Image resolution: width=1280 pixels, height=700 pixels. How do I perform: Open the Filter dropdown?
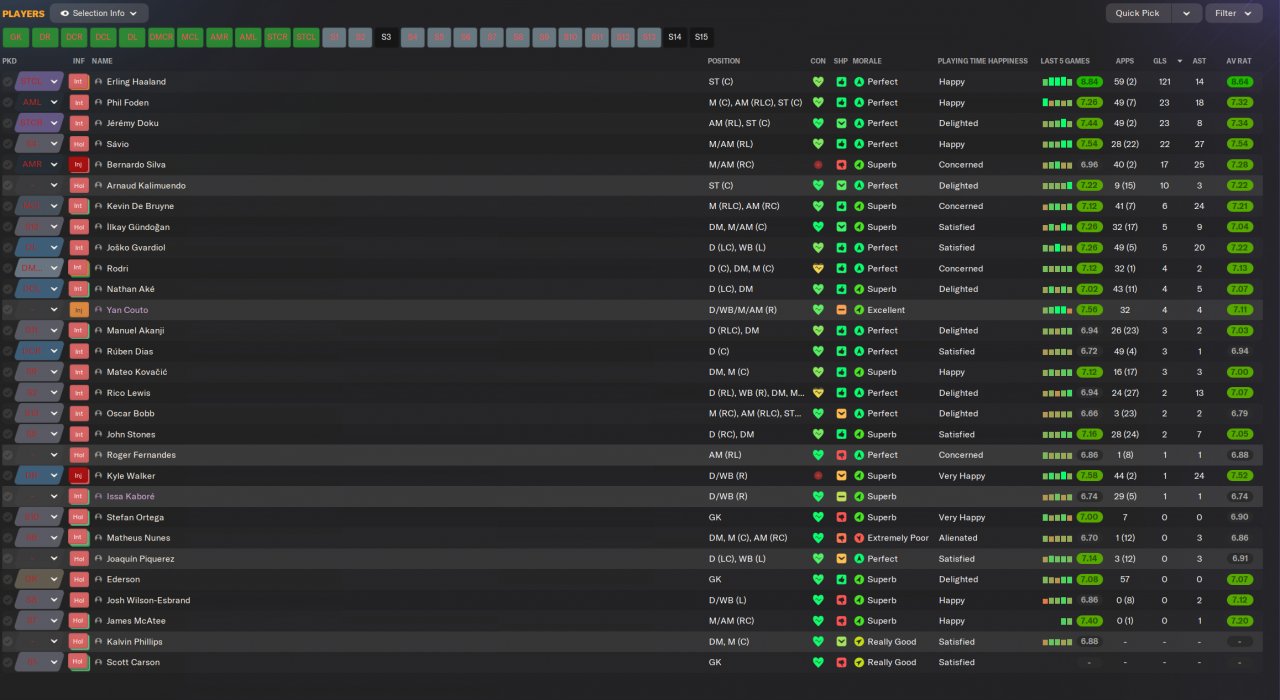(1235, 14)
